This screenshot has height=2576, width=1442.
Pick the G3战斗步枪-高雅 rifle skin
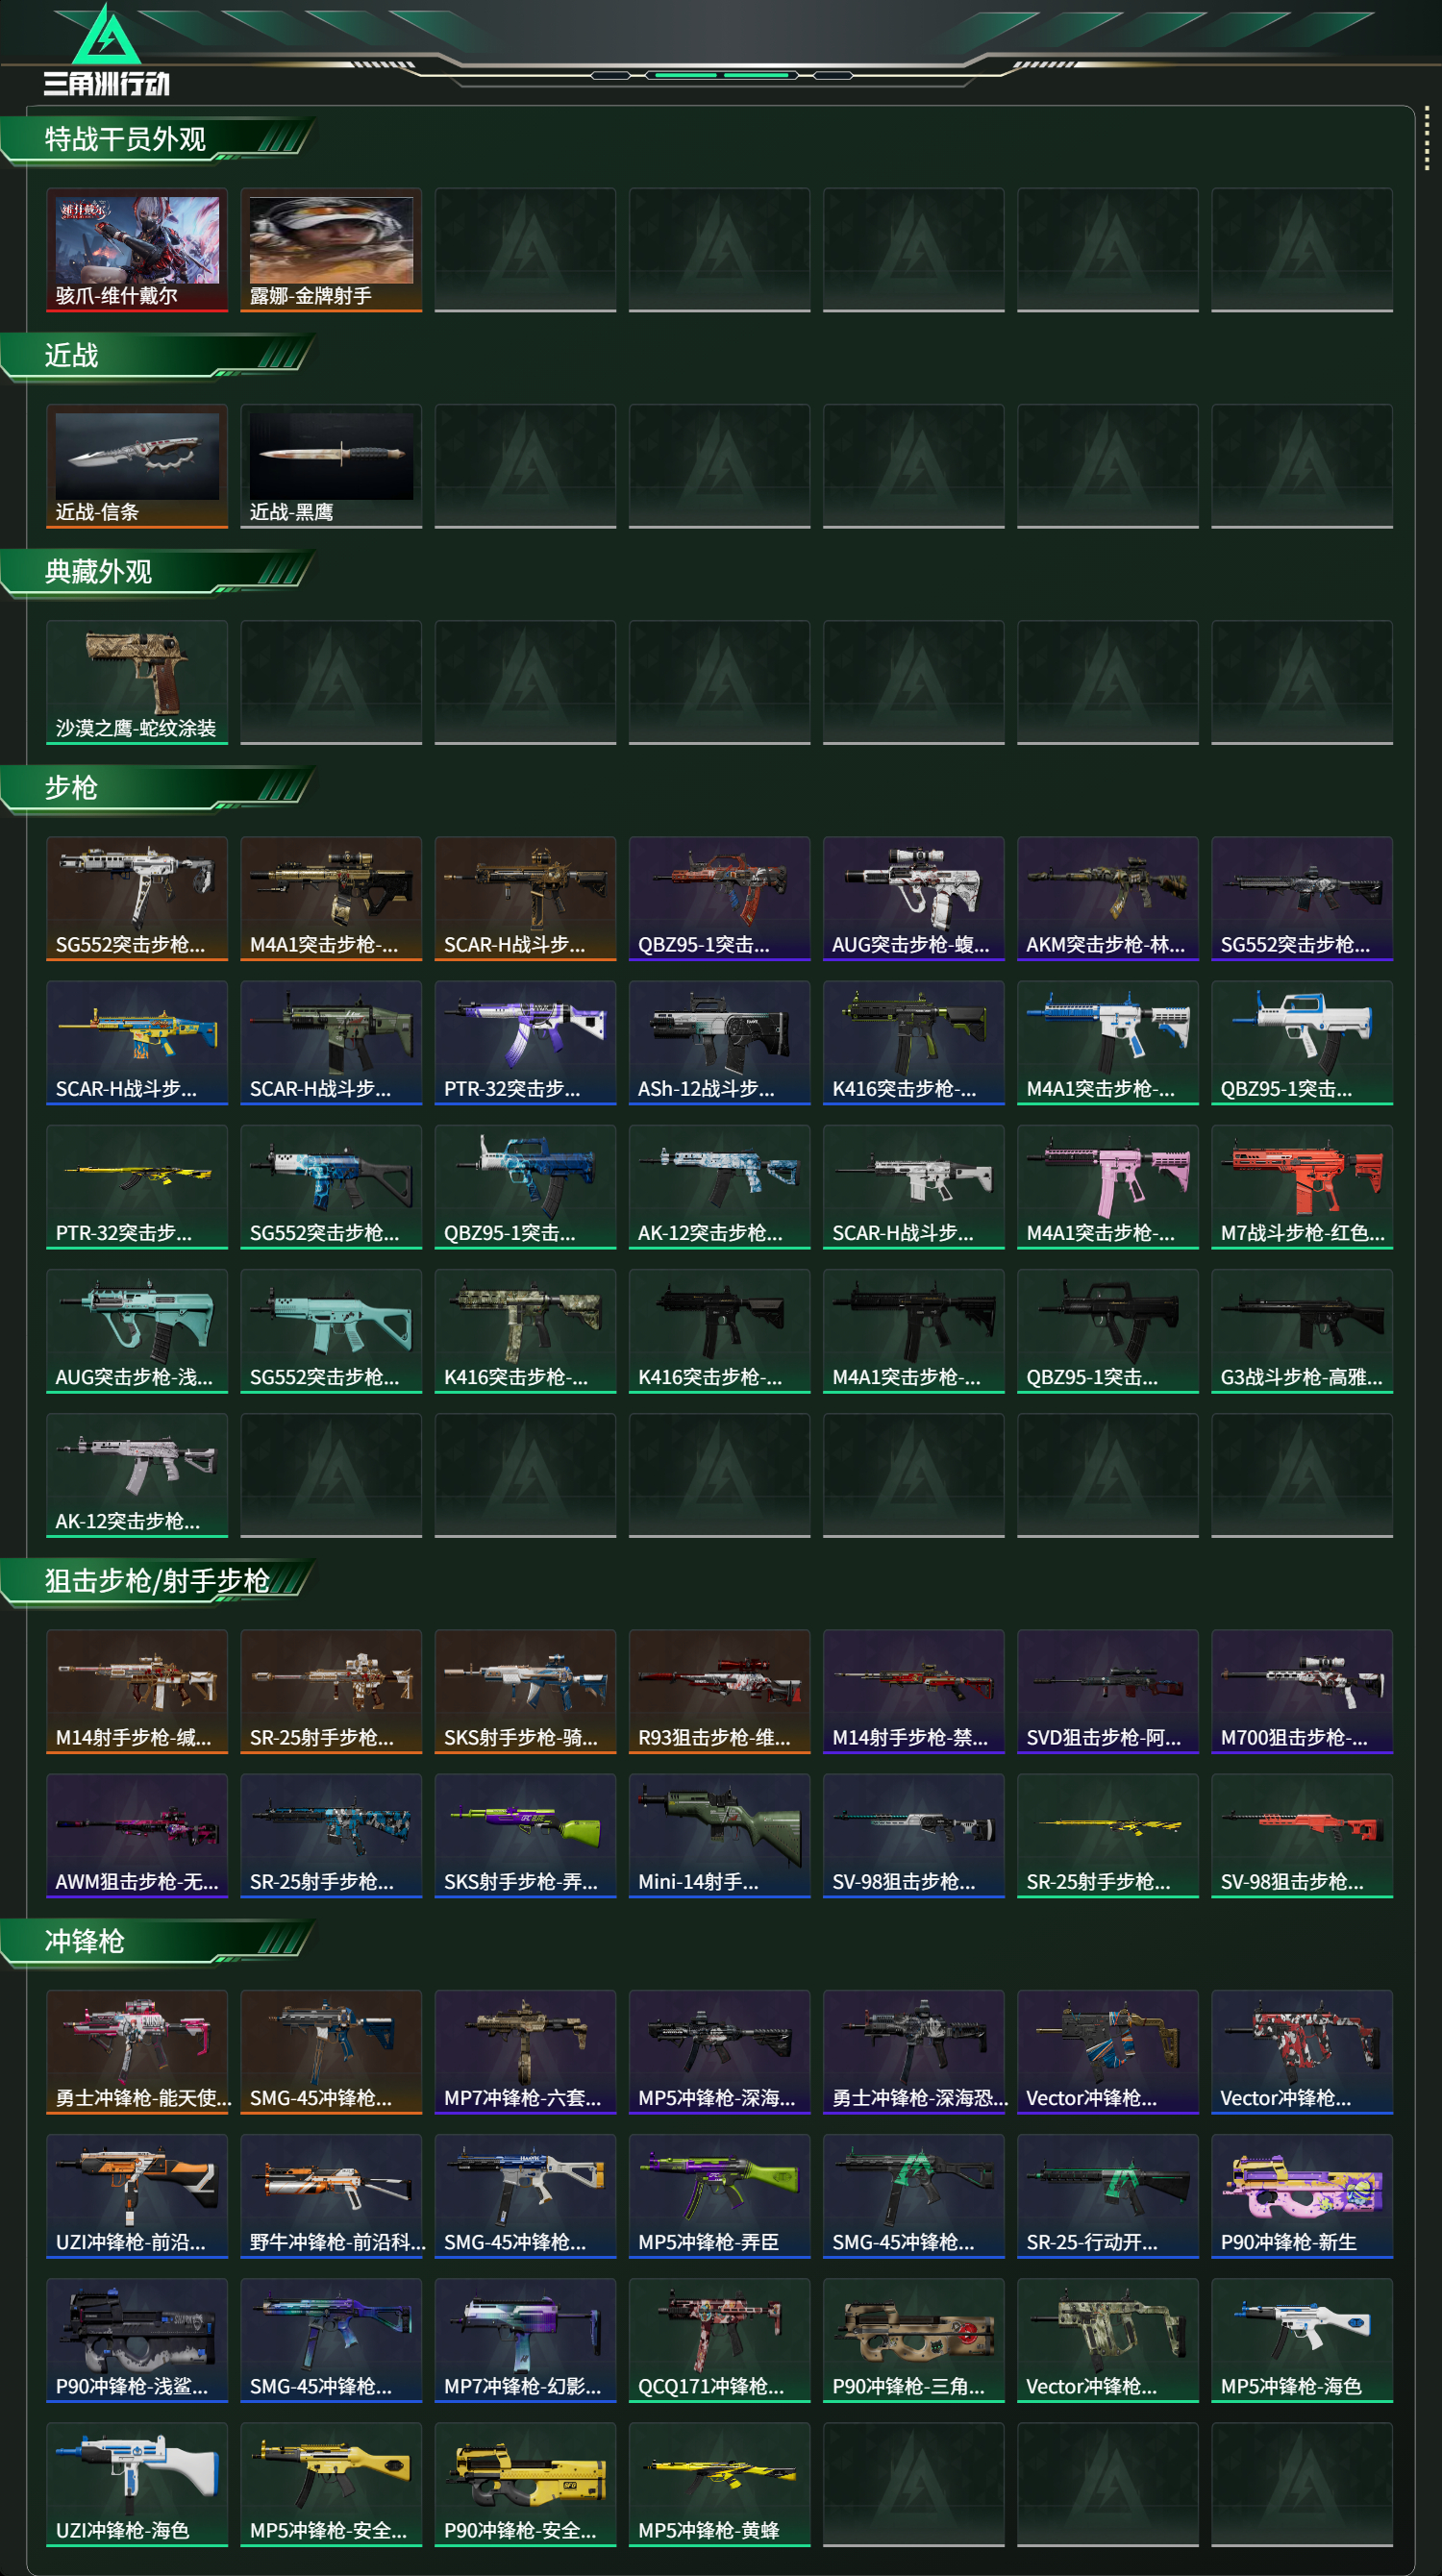pos(1302,1330)
